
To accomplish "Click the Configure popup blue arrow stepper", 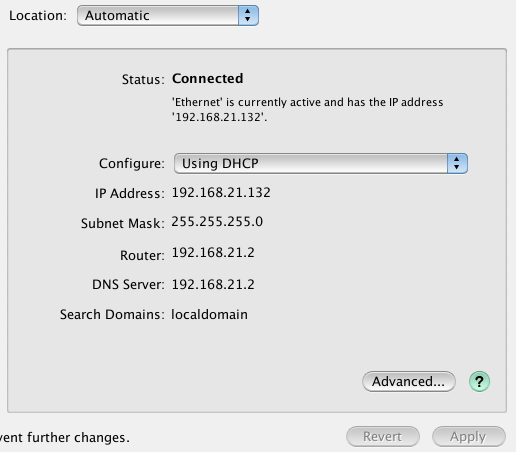I will [x=457, y=163].
